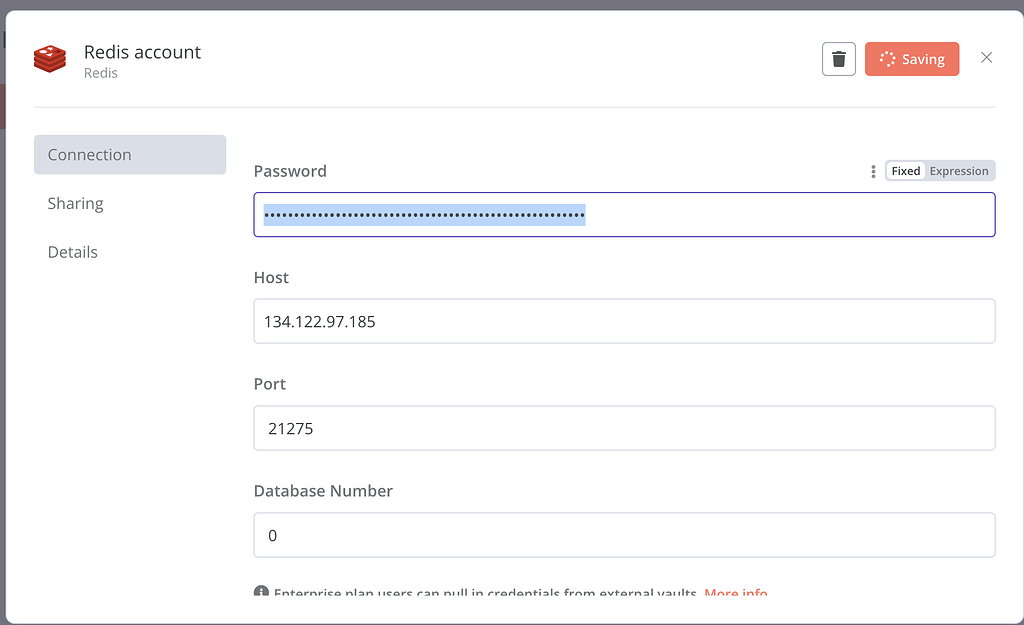Switch Password mode to Expression
The width and height of the screenshot is (1024, 625).
click(959, 171)
